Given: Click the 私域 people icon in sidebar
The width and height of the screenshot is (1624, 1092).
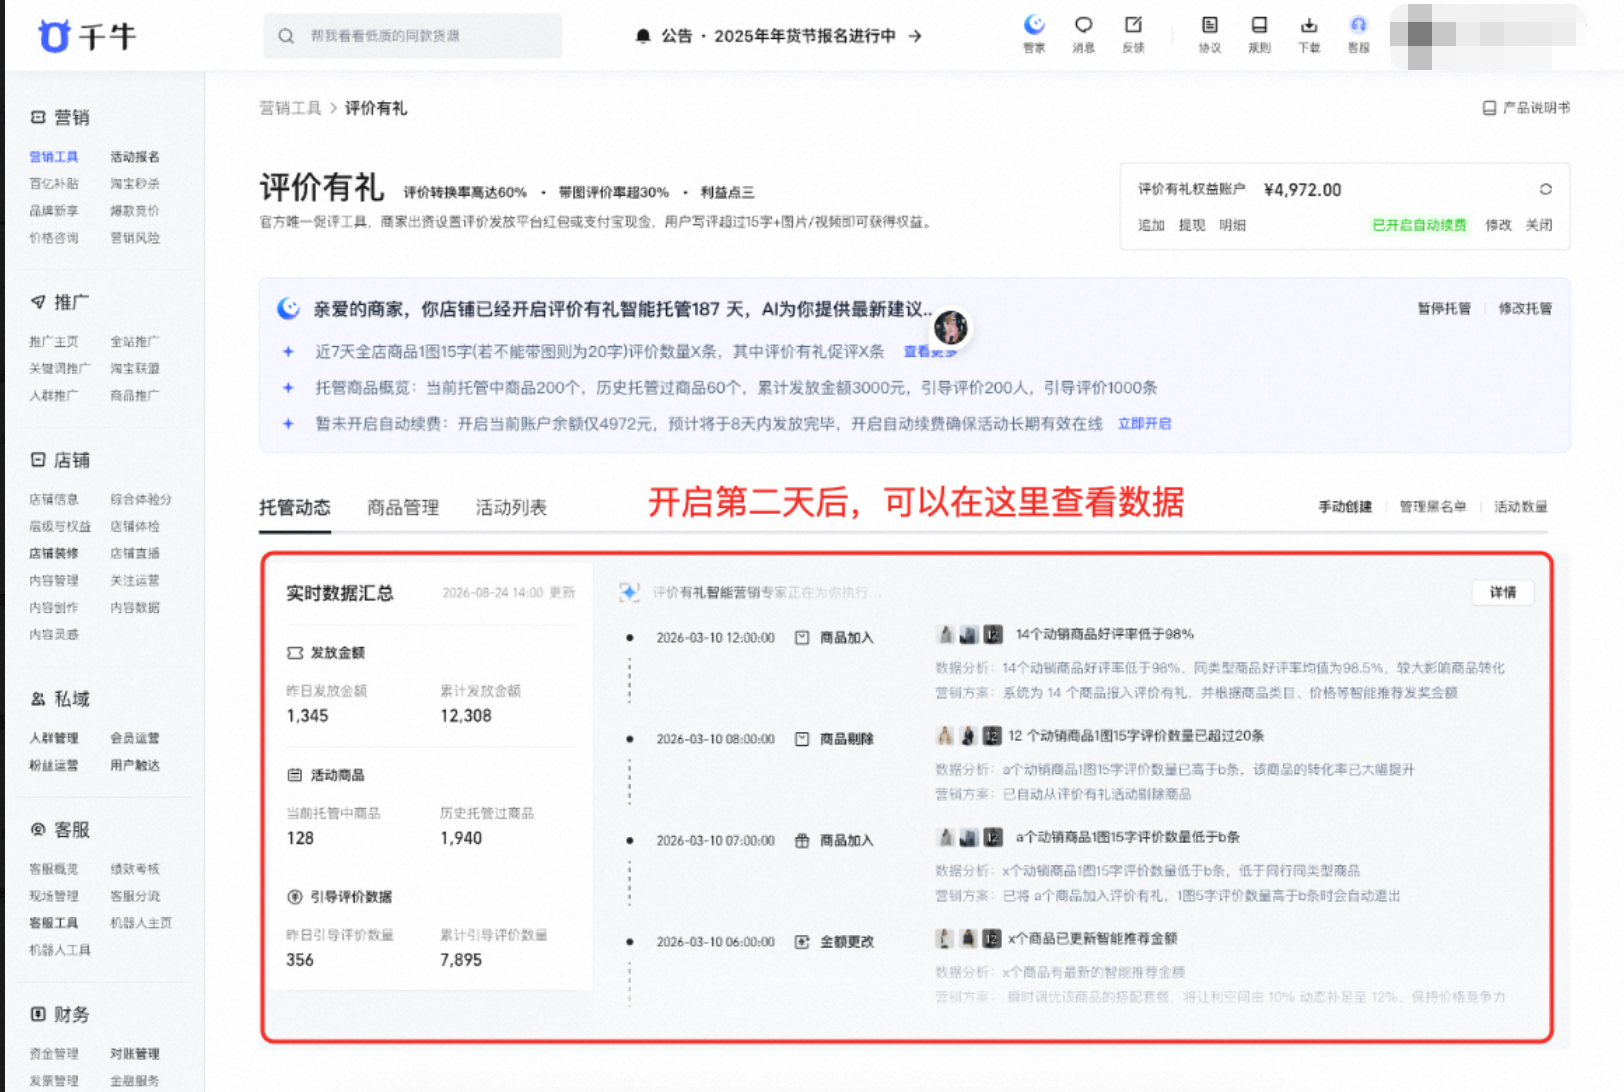Looking at the screenshot, I should (38, 698).
